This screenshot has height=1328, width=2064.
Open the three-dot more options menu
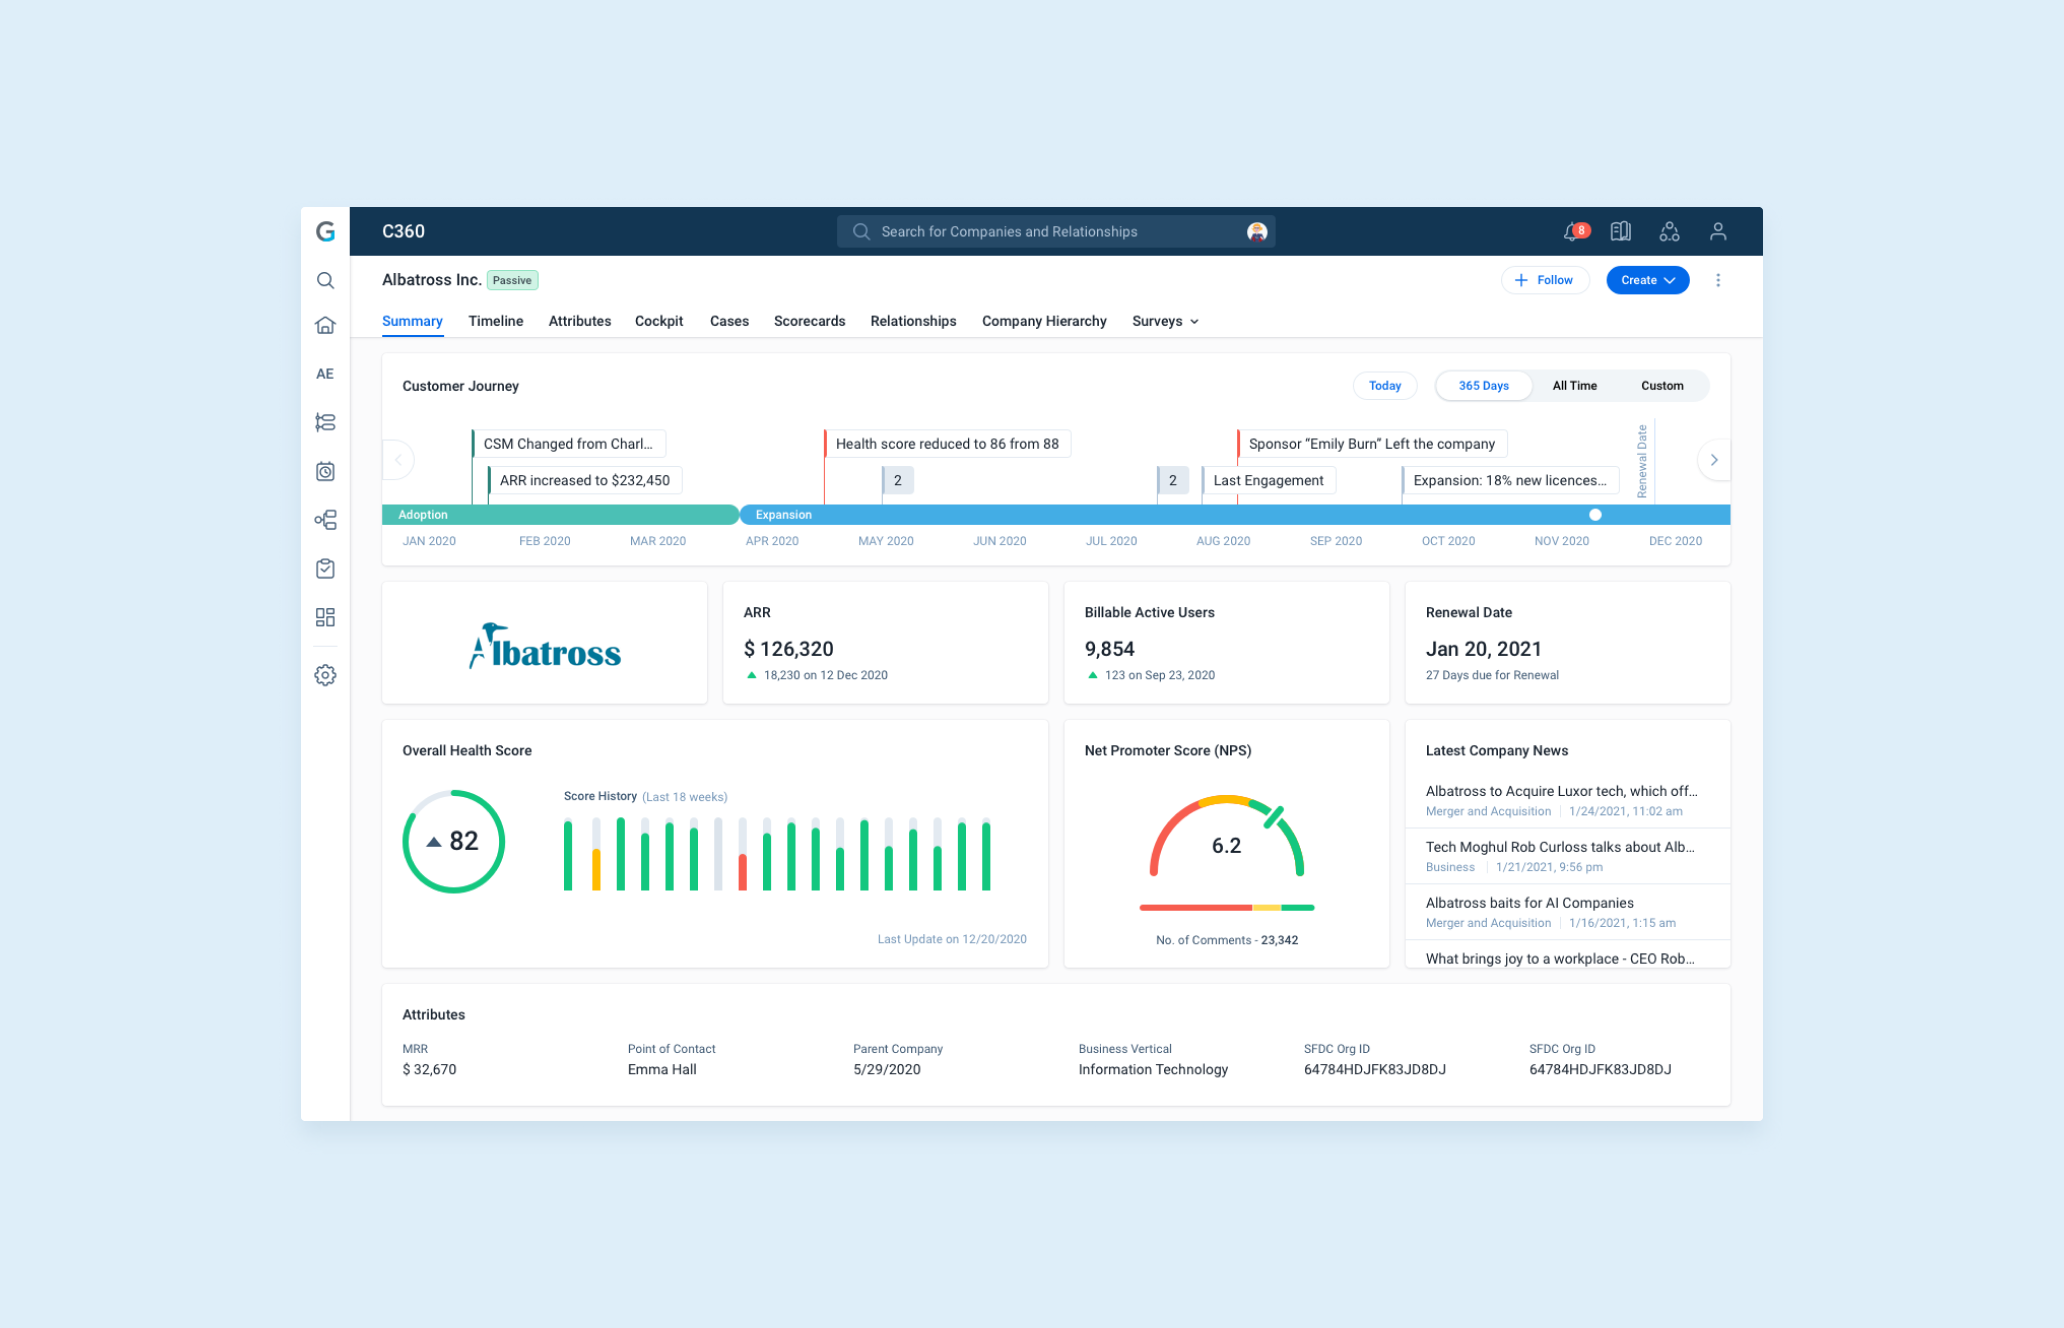pos(1718,280)
